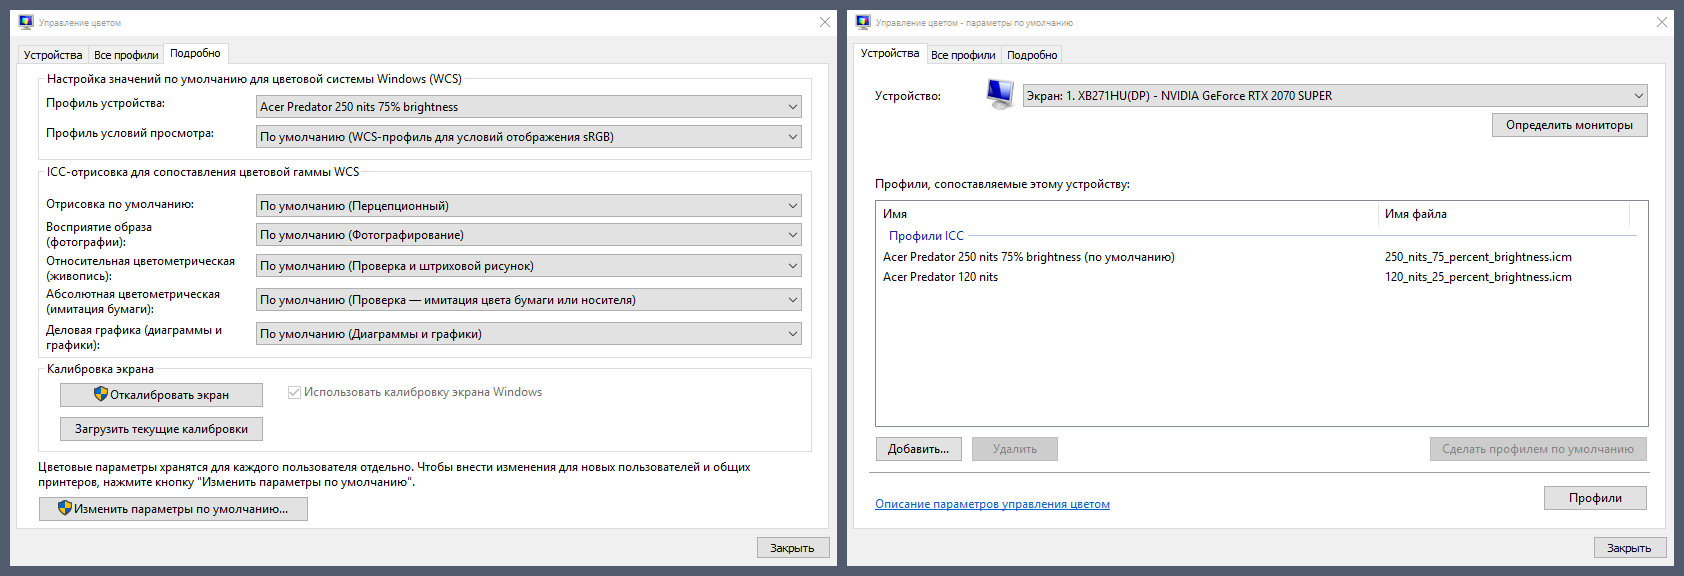Open the photo perception rendering dropdown (Фотографирование)

tap(529, 235)
